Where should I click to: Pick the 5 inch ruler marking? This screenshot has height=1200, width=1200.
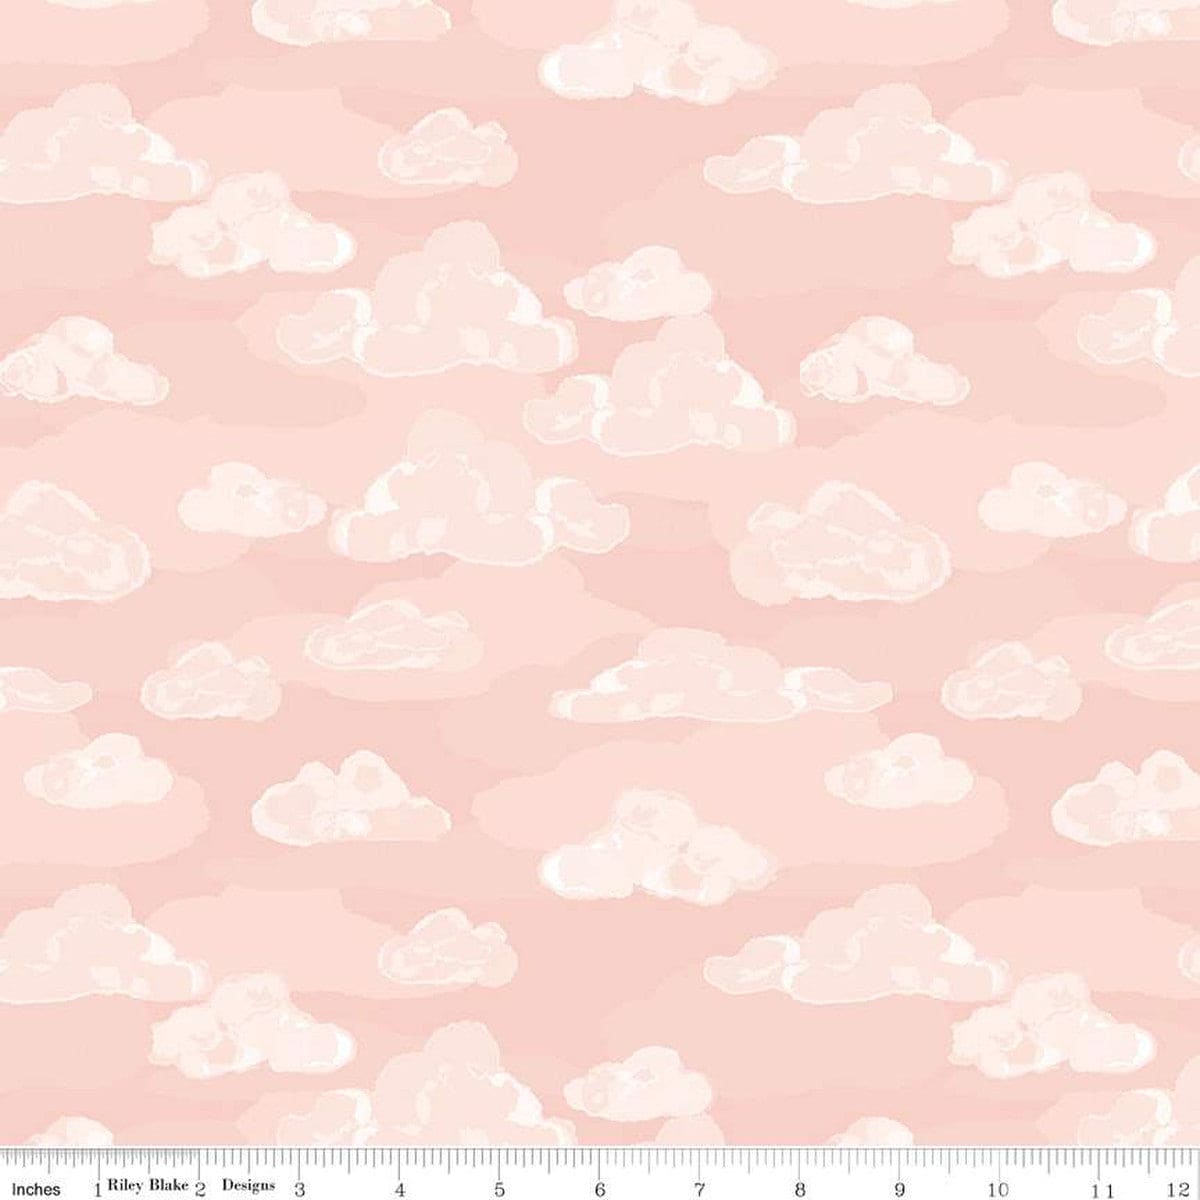tap(499, 1189)
